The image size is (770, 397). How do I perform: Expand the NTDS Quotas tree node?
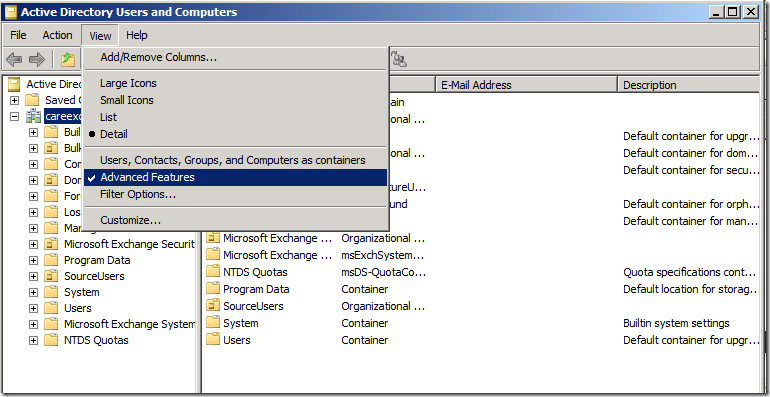pyautogui.click(x=33, y=340)
